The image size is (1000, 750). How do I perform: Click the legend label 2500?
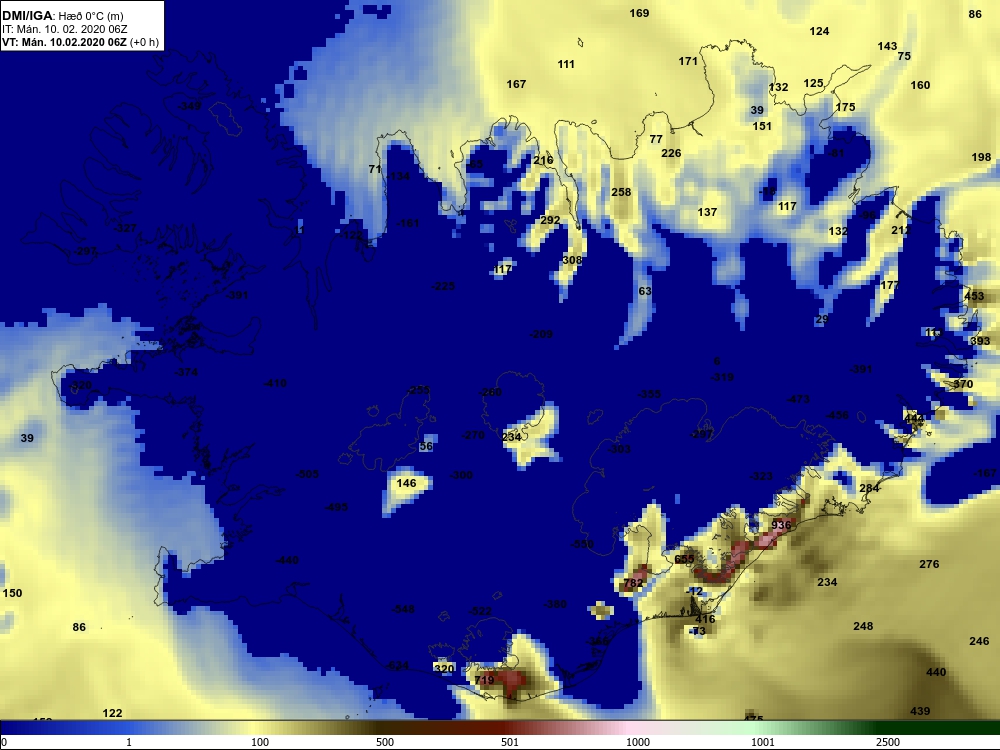click(x=888, y=742)
